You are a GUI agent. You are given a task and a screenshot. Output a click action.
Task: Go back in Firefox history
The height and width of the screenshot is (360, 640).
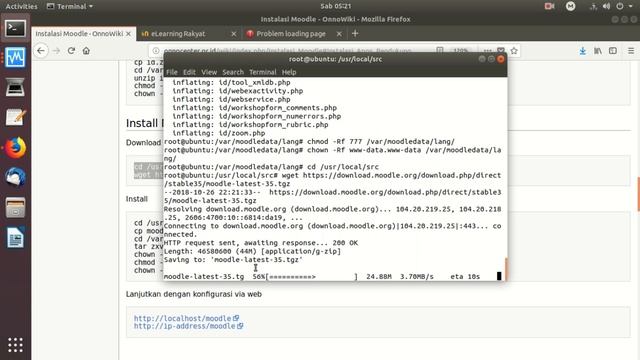[41, 51]
